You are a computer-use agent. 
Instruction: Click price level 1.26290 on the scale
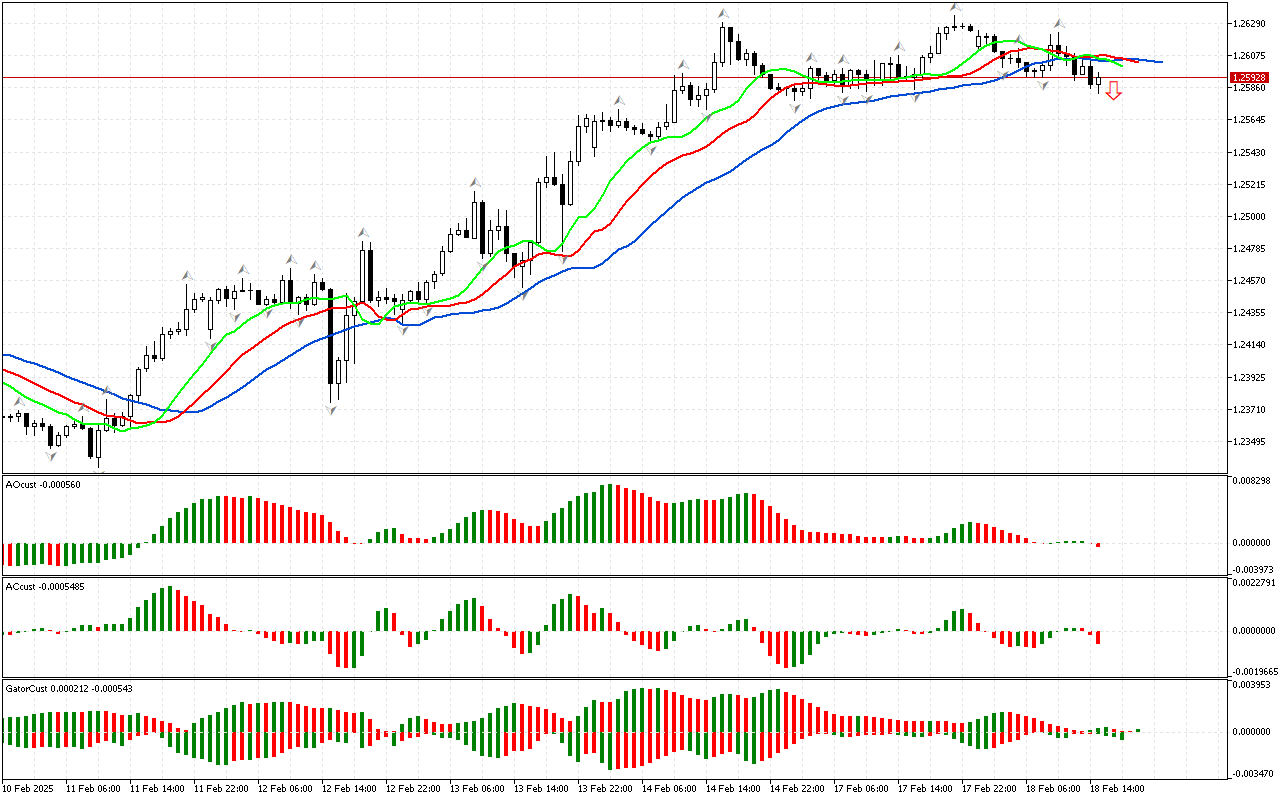coord(1249,23)
